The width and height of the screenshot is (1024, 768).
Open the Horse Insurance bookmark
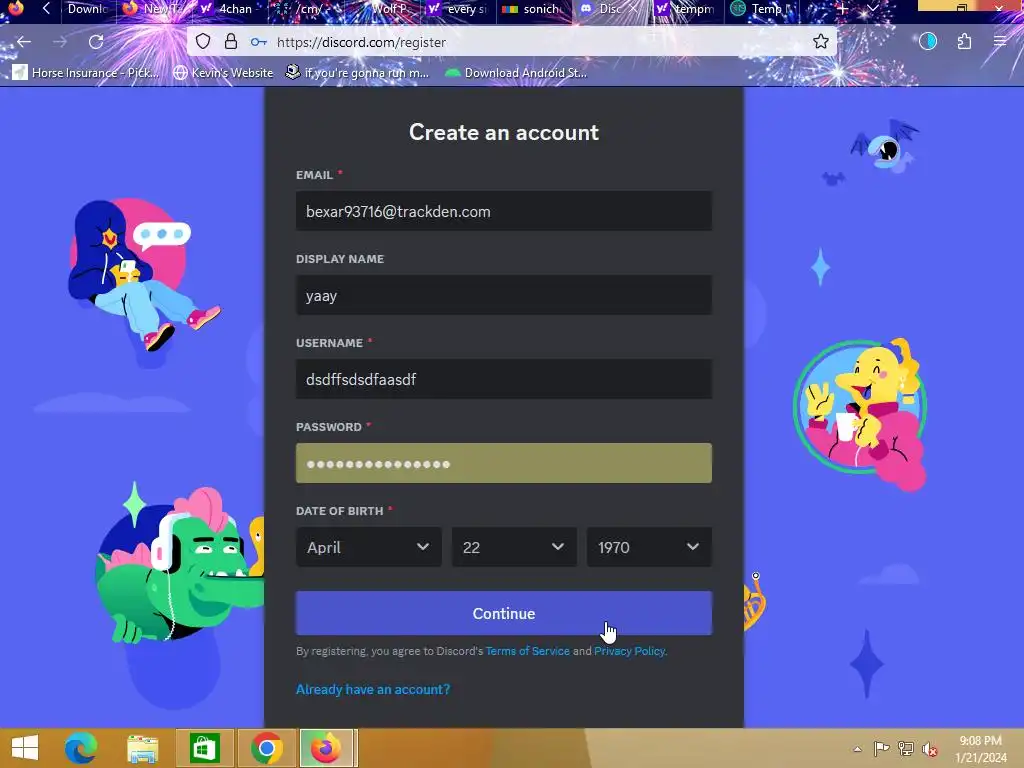pyautogui.click(x=86, y=72)
